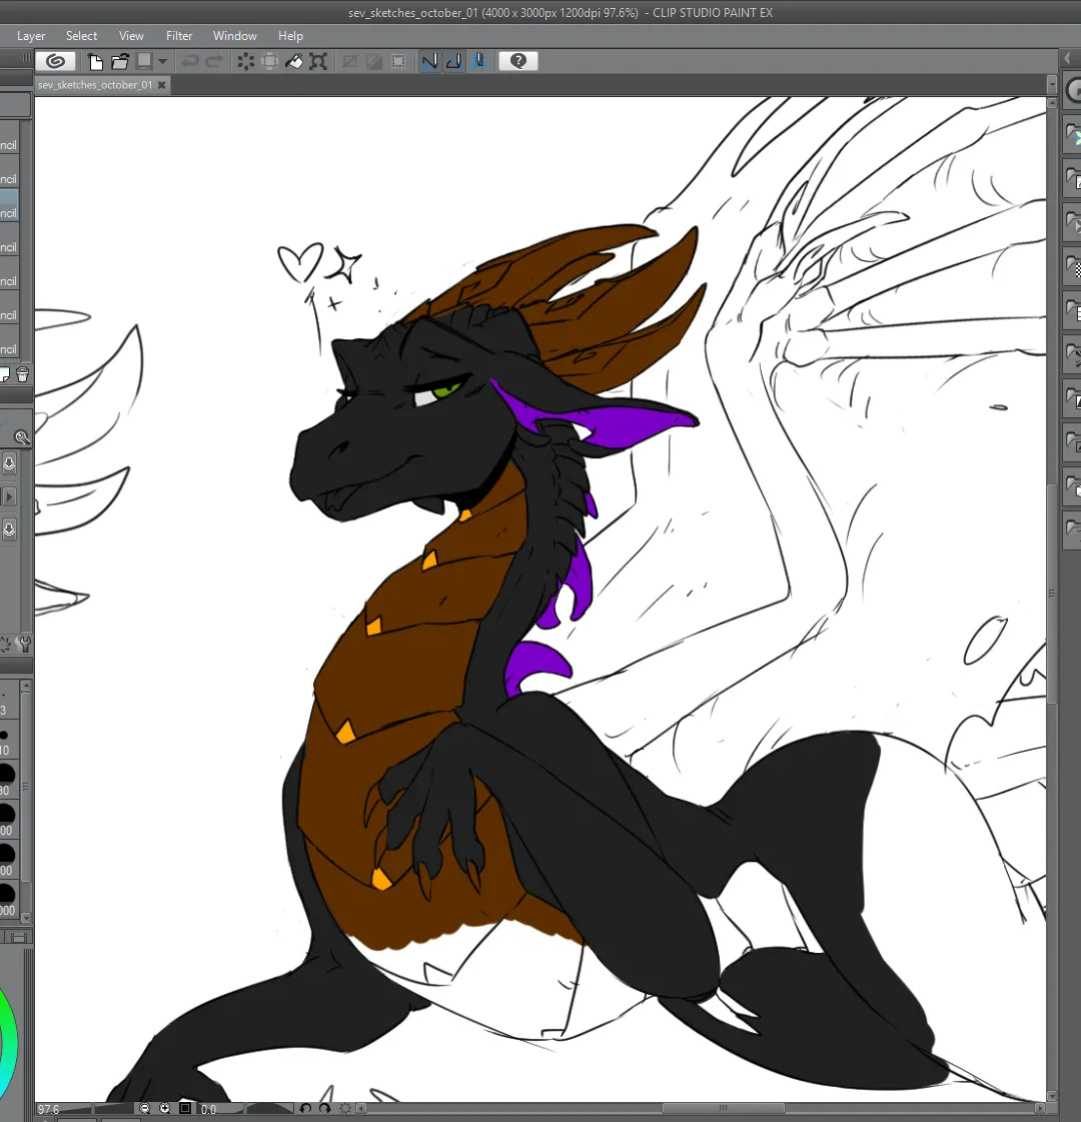Open the Help question mark icon
The image size is (1081, 1122).
pos(518,62)
